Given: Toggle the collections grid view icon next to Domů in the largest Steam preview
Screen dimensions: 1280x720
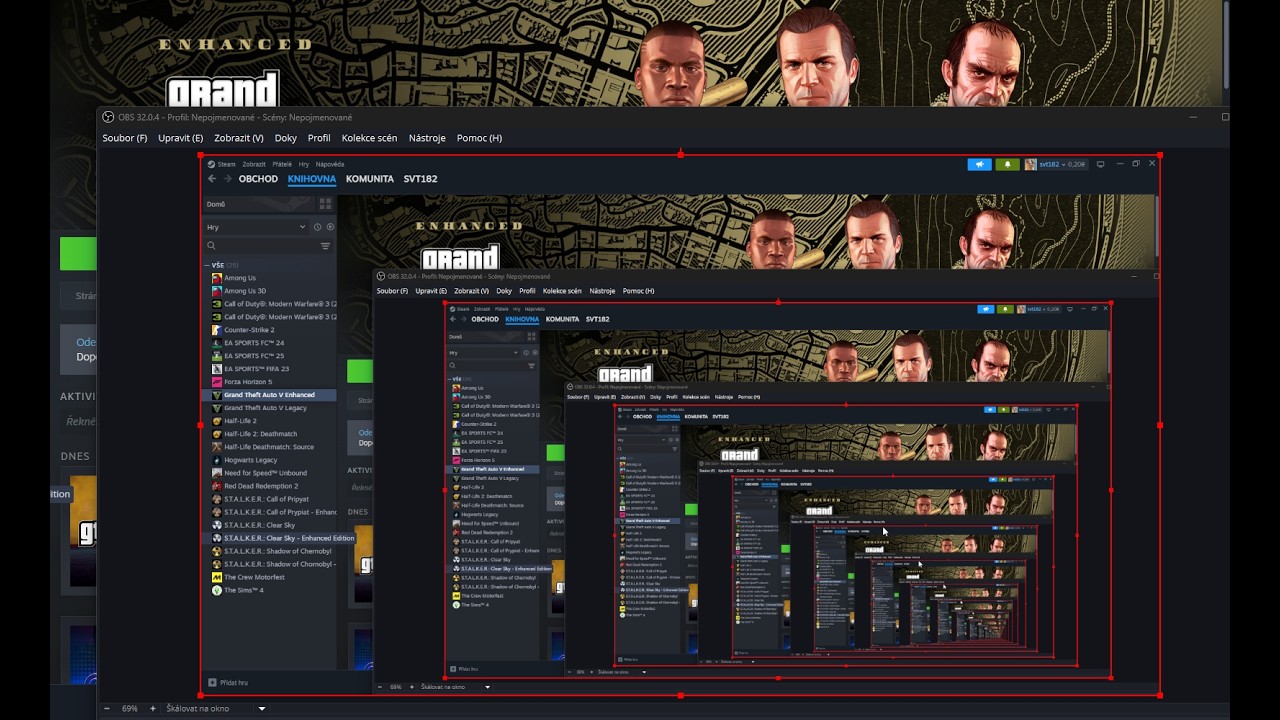Looking at the screenshot, I should pyautogui.click(x=325, y=204).
